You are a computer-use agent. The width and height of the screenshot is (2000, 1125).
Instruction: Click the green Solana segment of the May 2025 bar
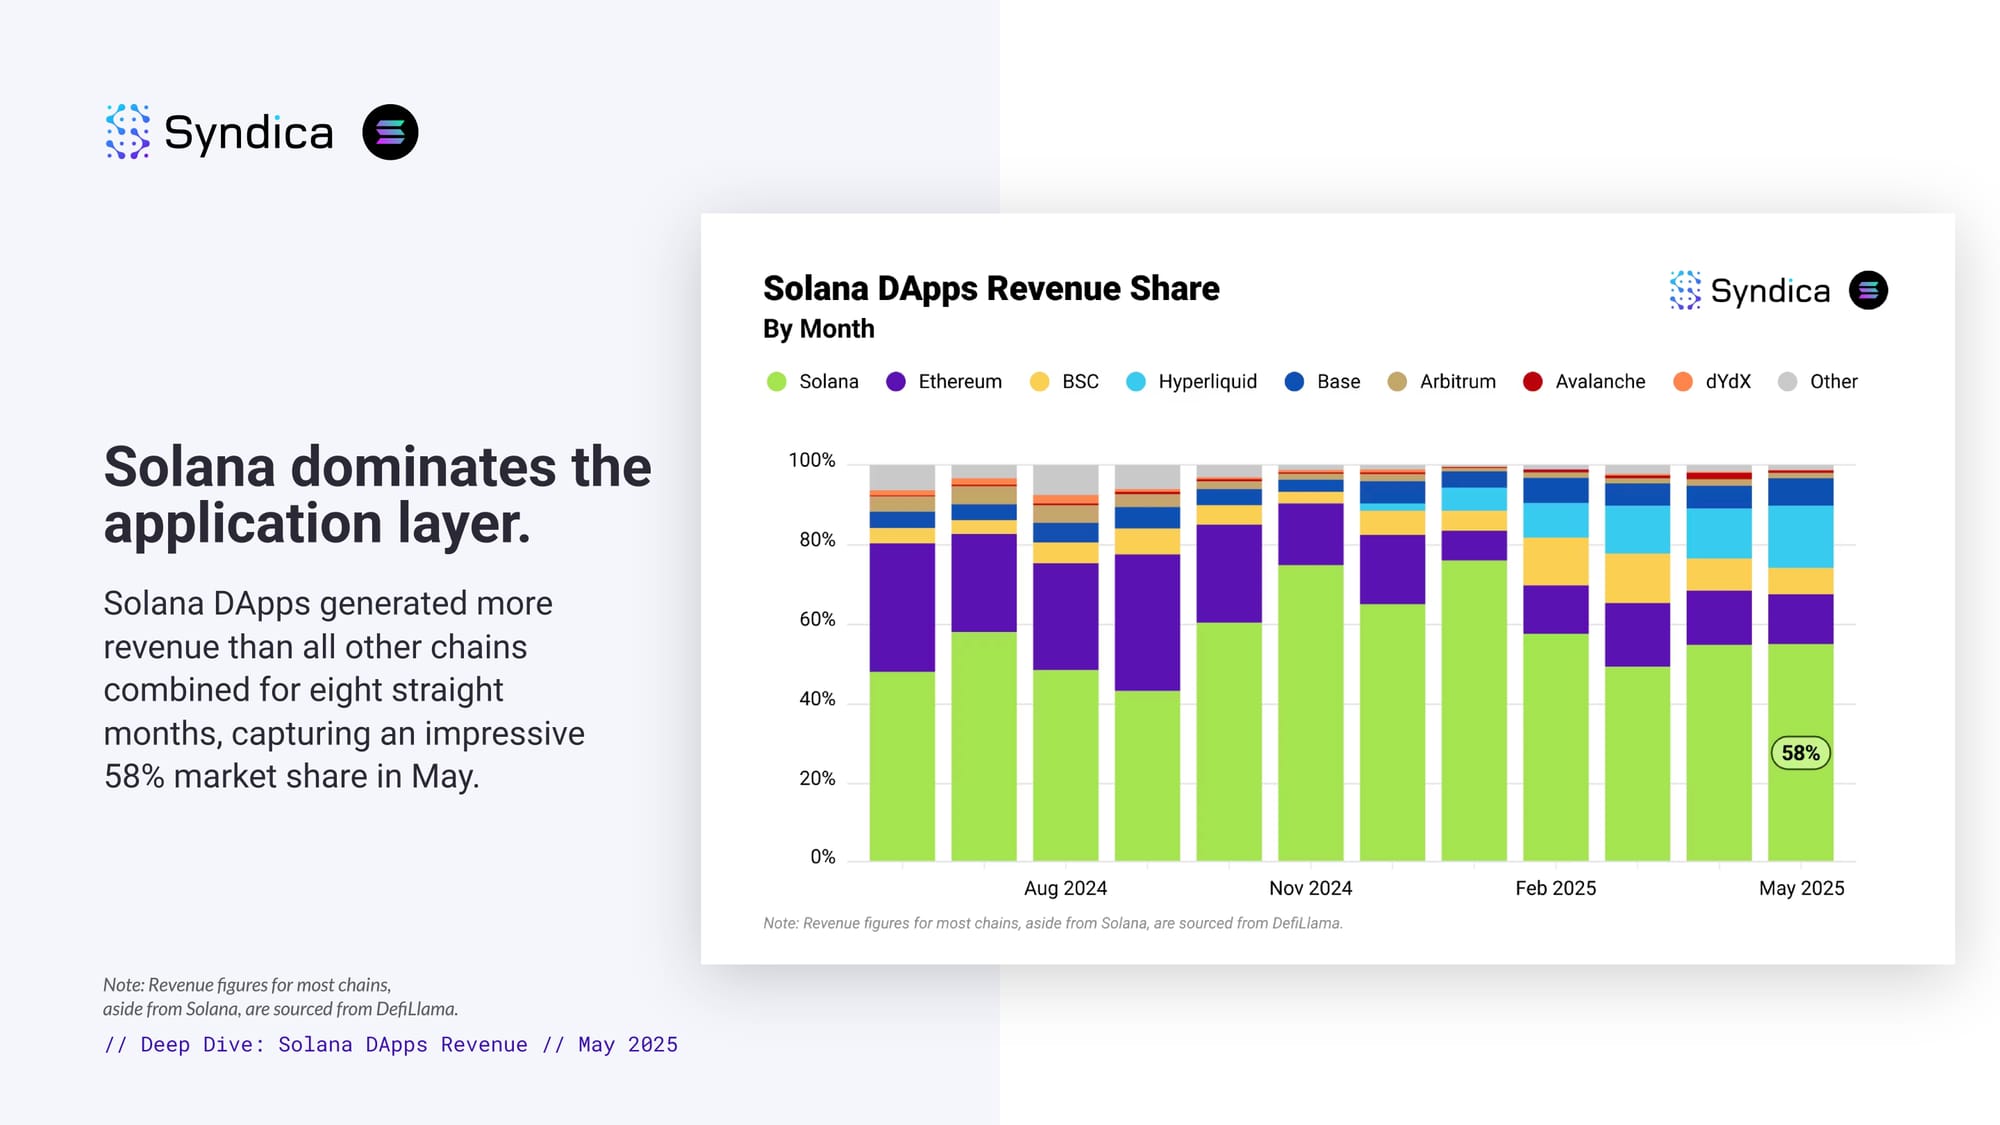(x=1800, y=752)
